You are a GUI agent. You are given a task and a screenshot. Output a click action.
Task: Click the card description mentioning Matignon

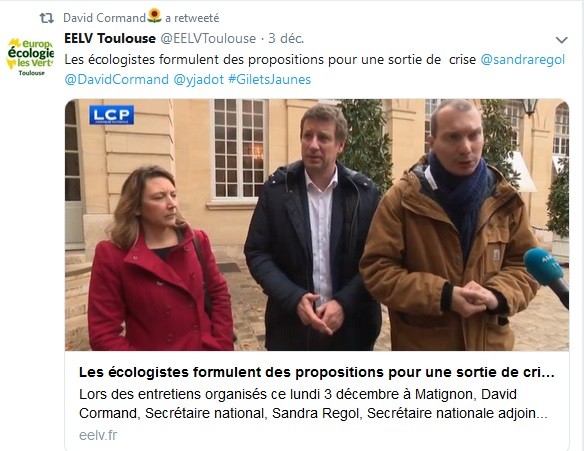click(x=313, y=404)
